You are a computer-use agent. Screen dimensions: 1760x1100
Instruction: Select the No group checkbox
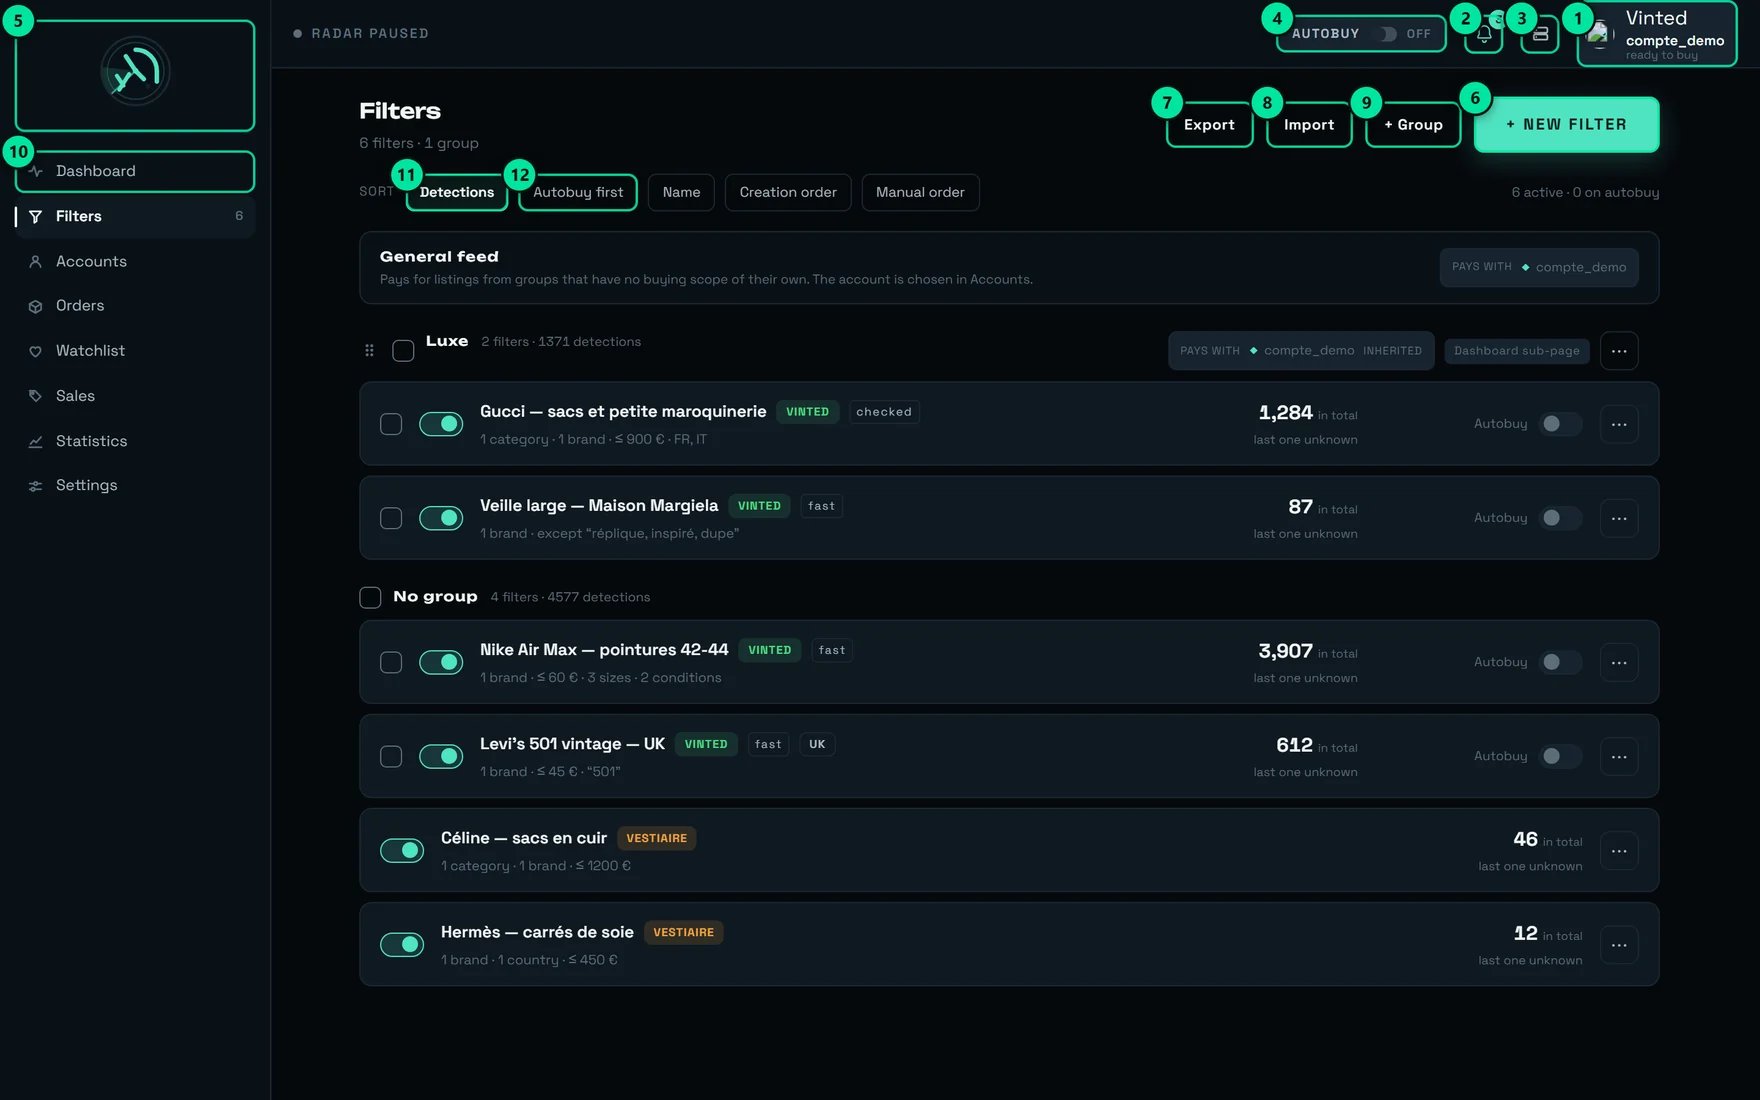pyautogui.click(x=370, y=597)
